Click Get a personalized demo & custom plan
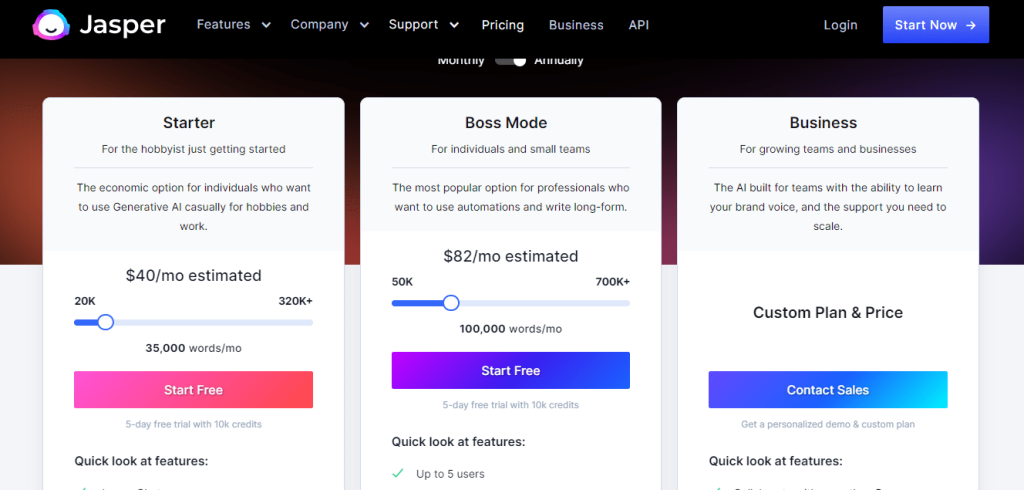This screenshot has height=490, width=1024. [828, 424]
